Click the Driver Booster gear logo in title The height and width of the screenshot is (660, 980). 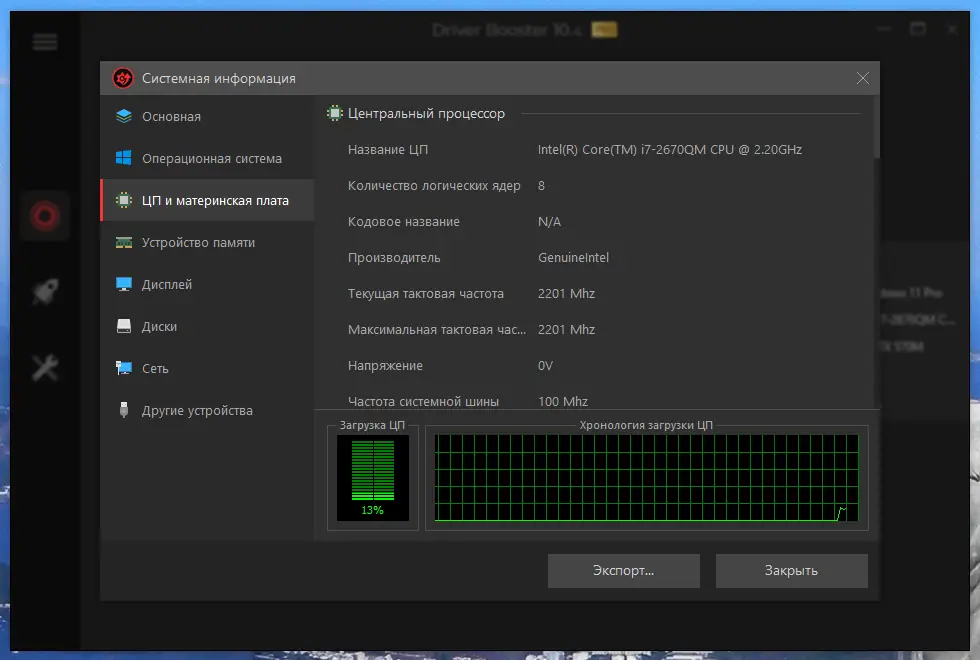(123, 78)
